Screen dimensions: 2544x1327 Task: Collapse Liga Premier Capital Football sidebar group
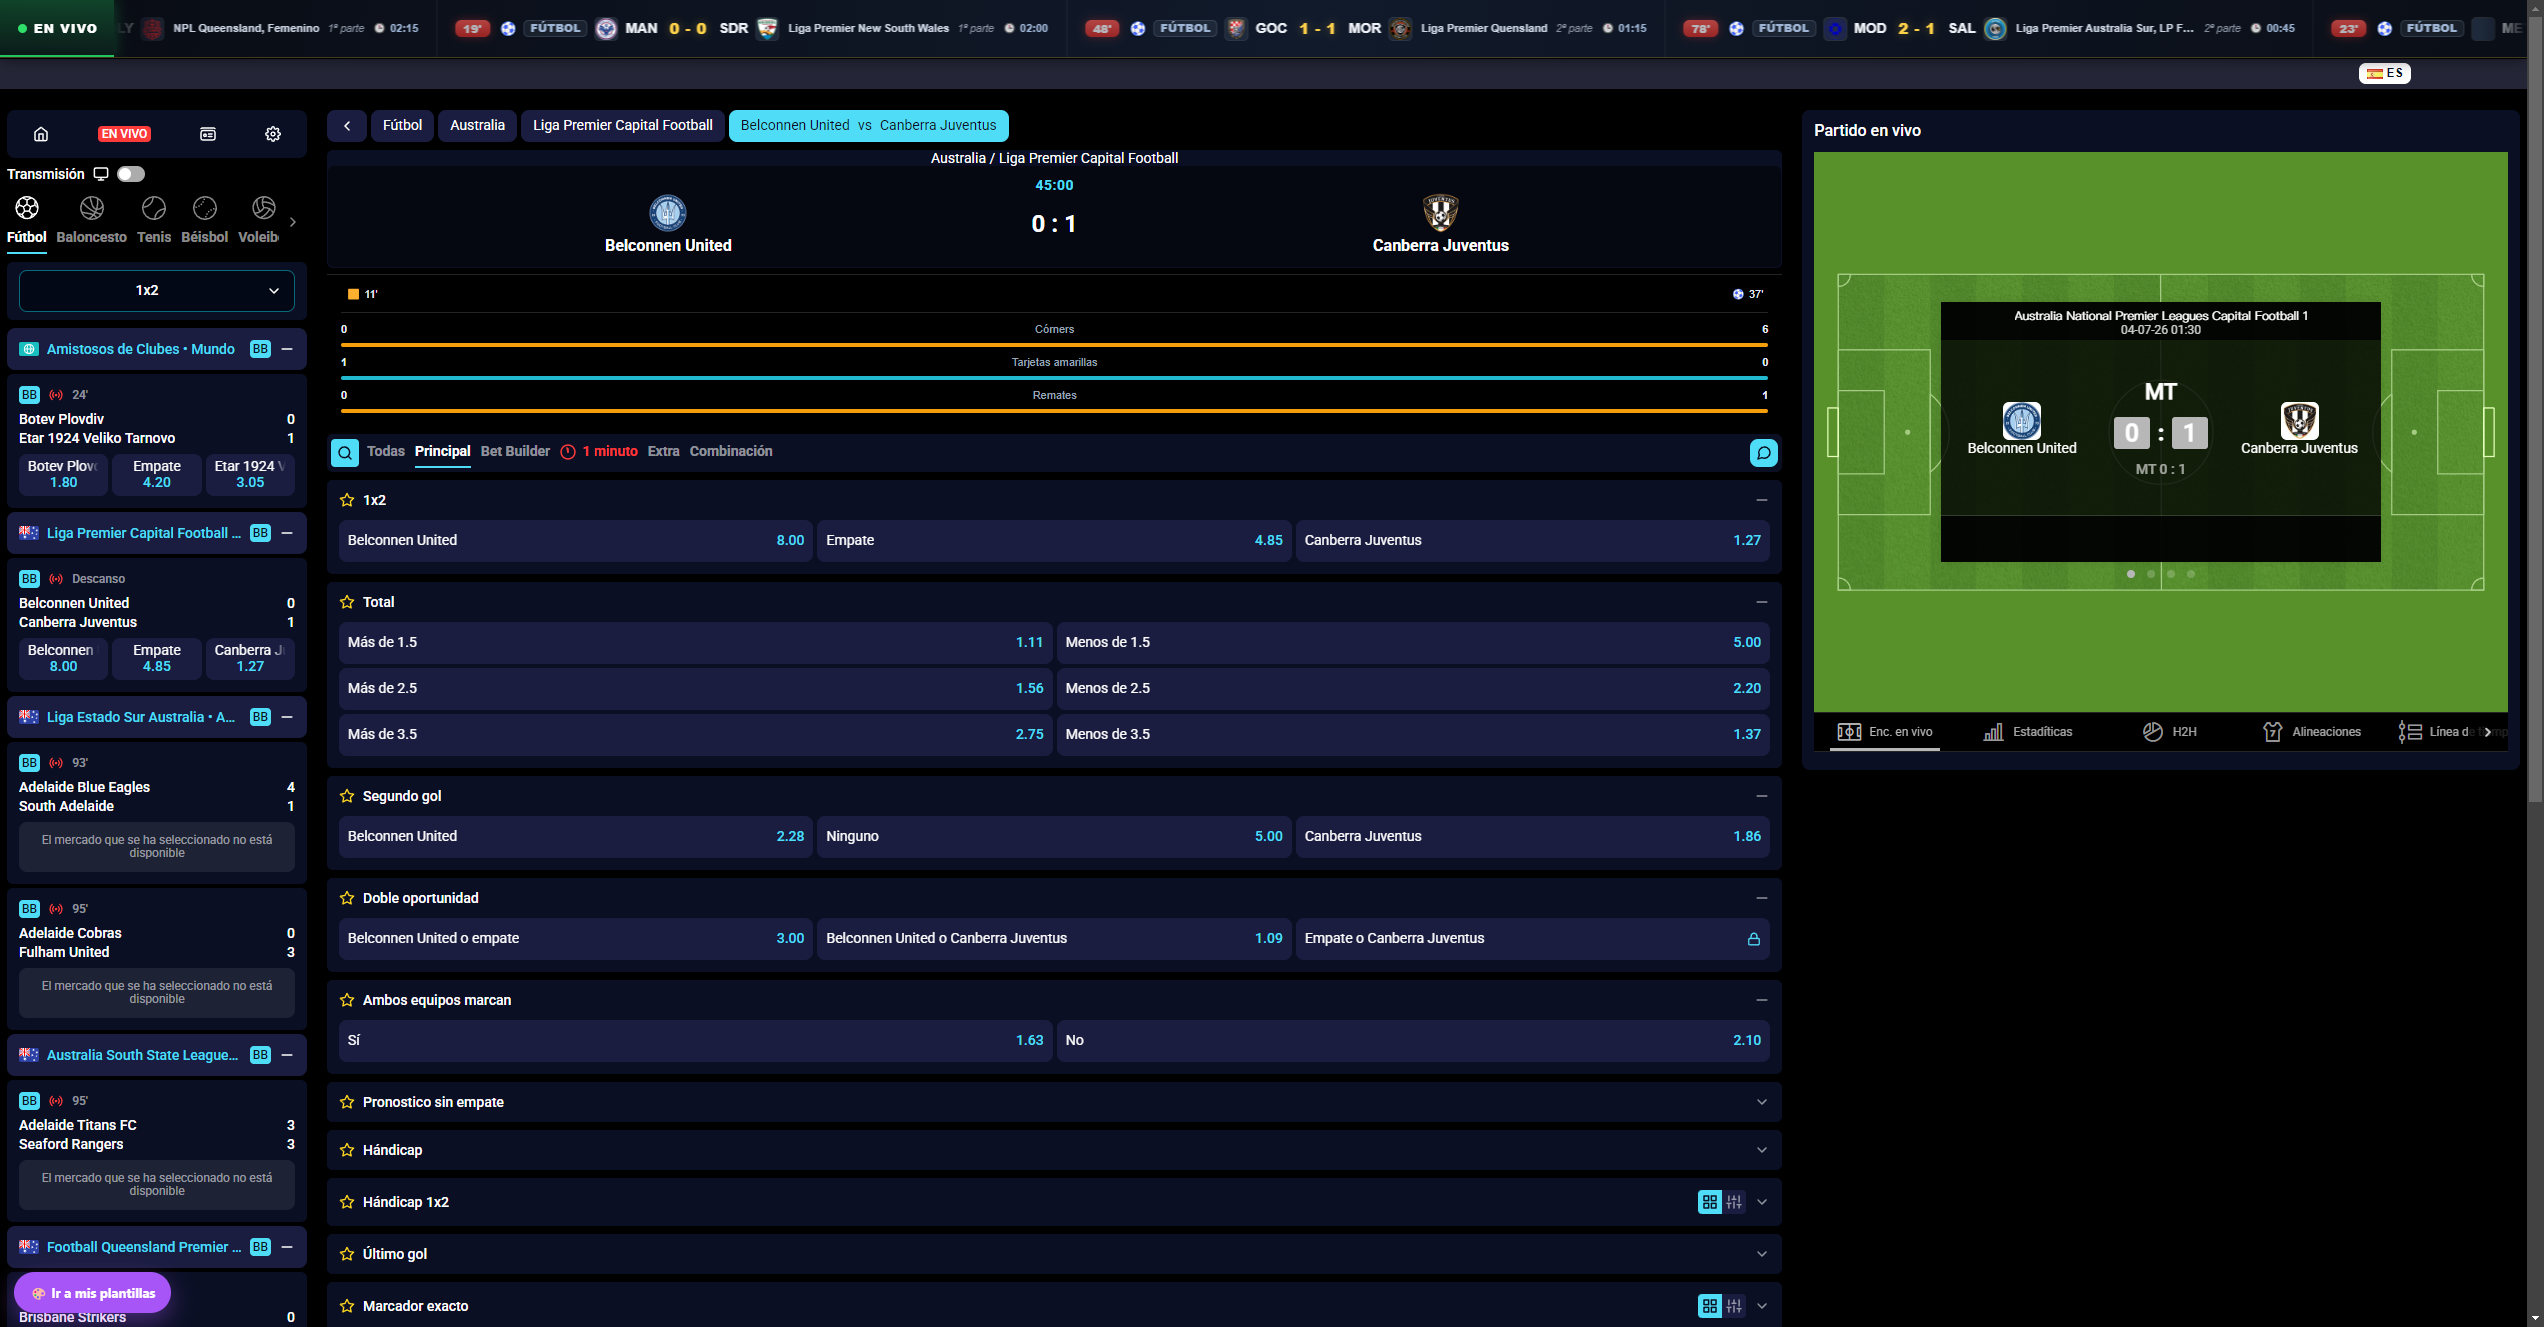pyautogui.click(x=287, y=533)
